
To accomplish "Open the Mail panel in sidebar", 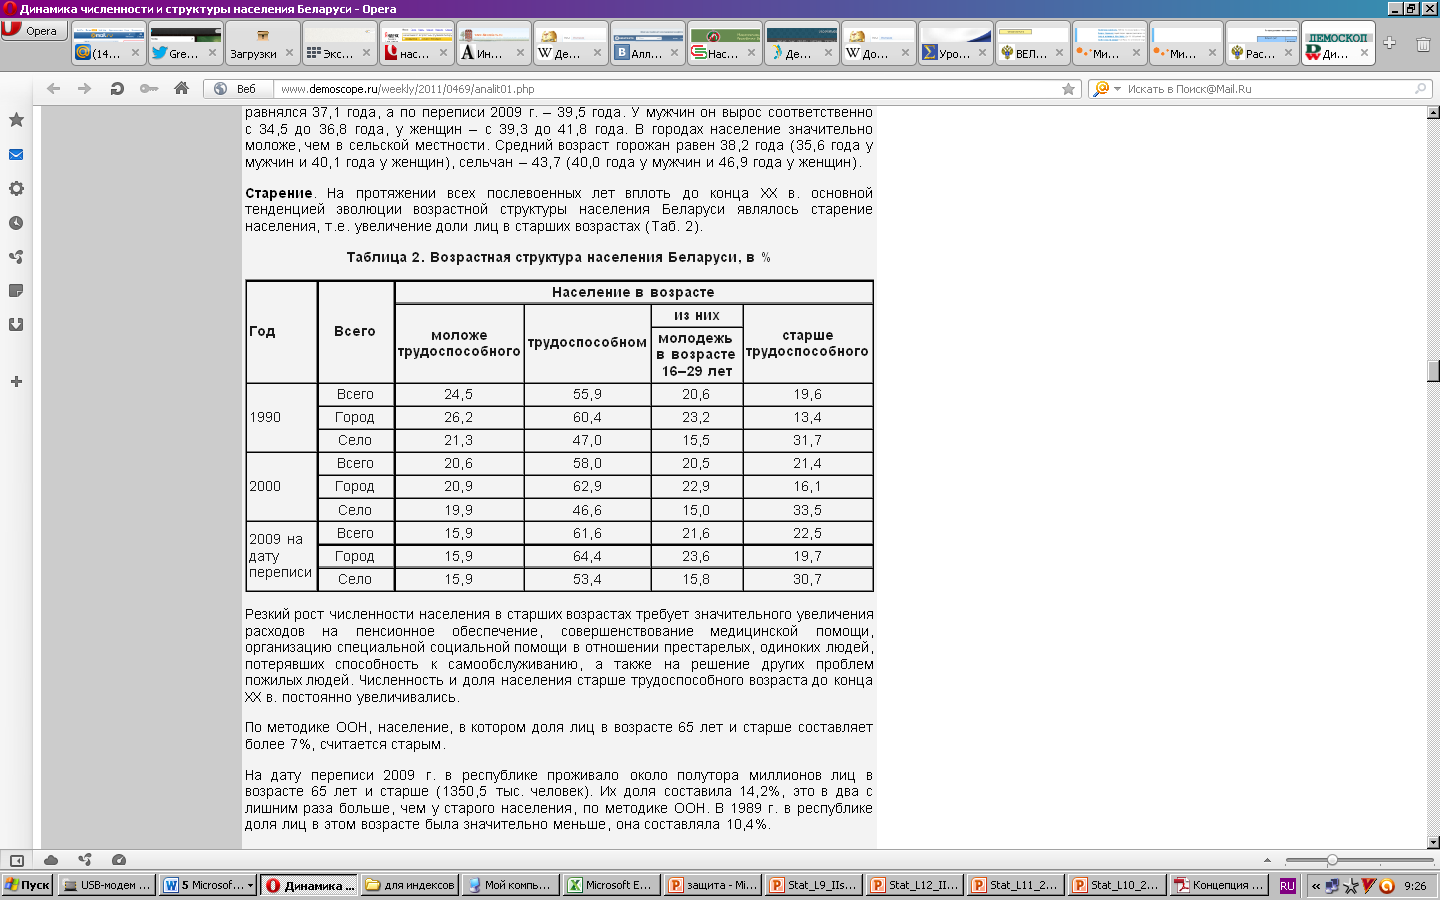I will [16, 154].
